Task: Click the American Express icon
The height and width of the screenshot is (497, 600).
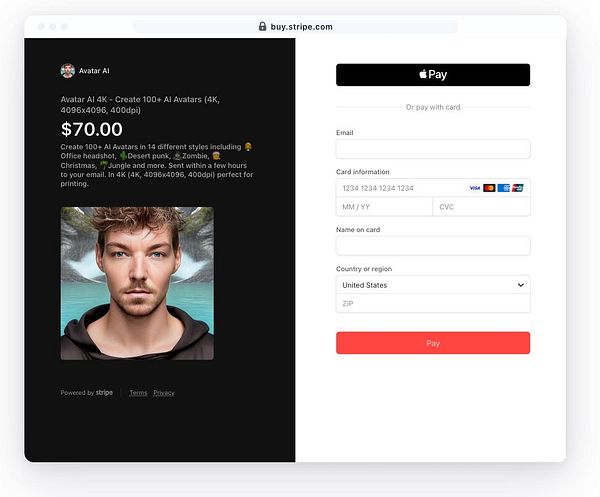Action: pyautogui.click(x=504, y=188)
